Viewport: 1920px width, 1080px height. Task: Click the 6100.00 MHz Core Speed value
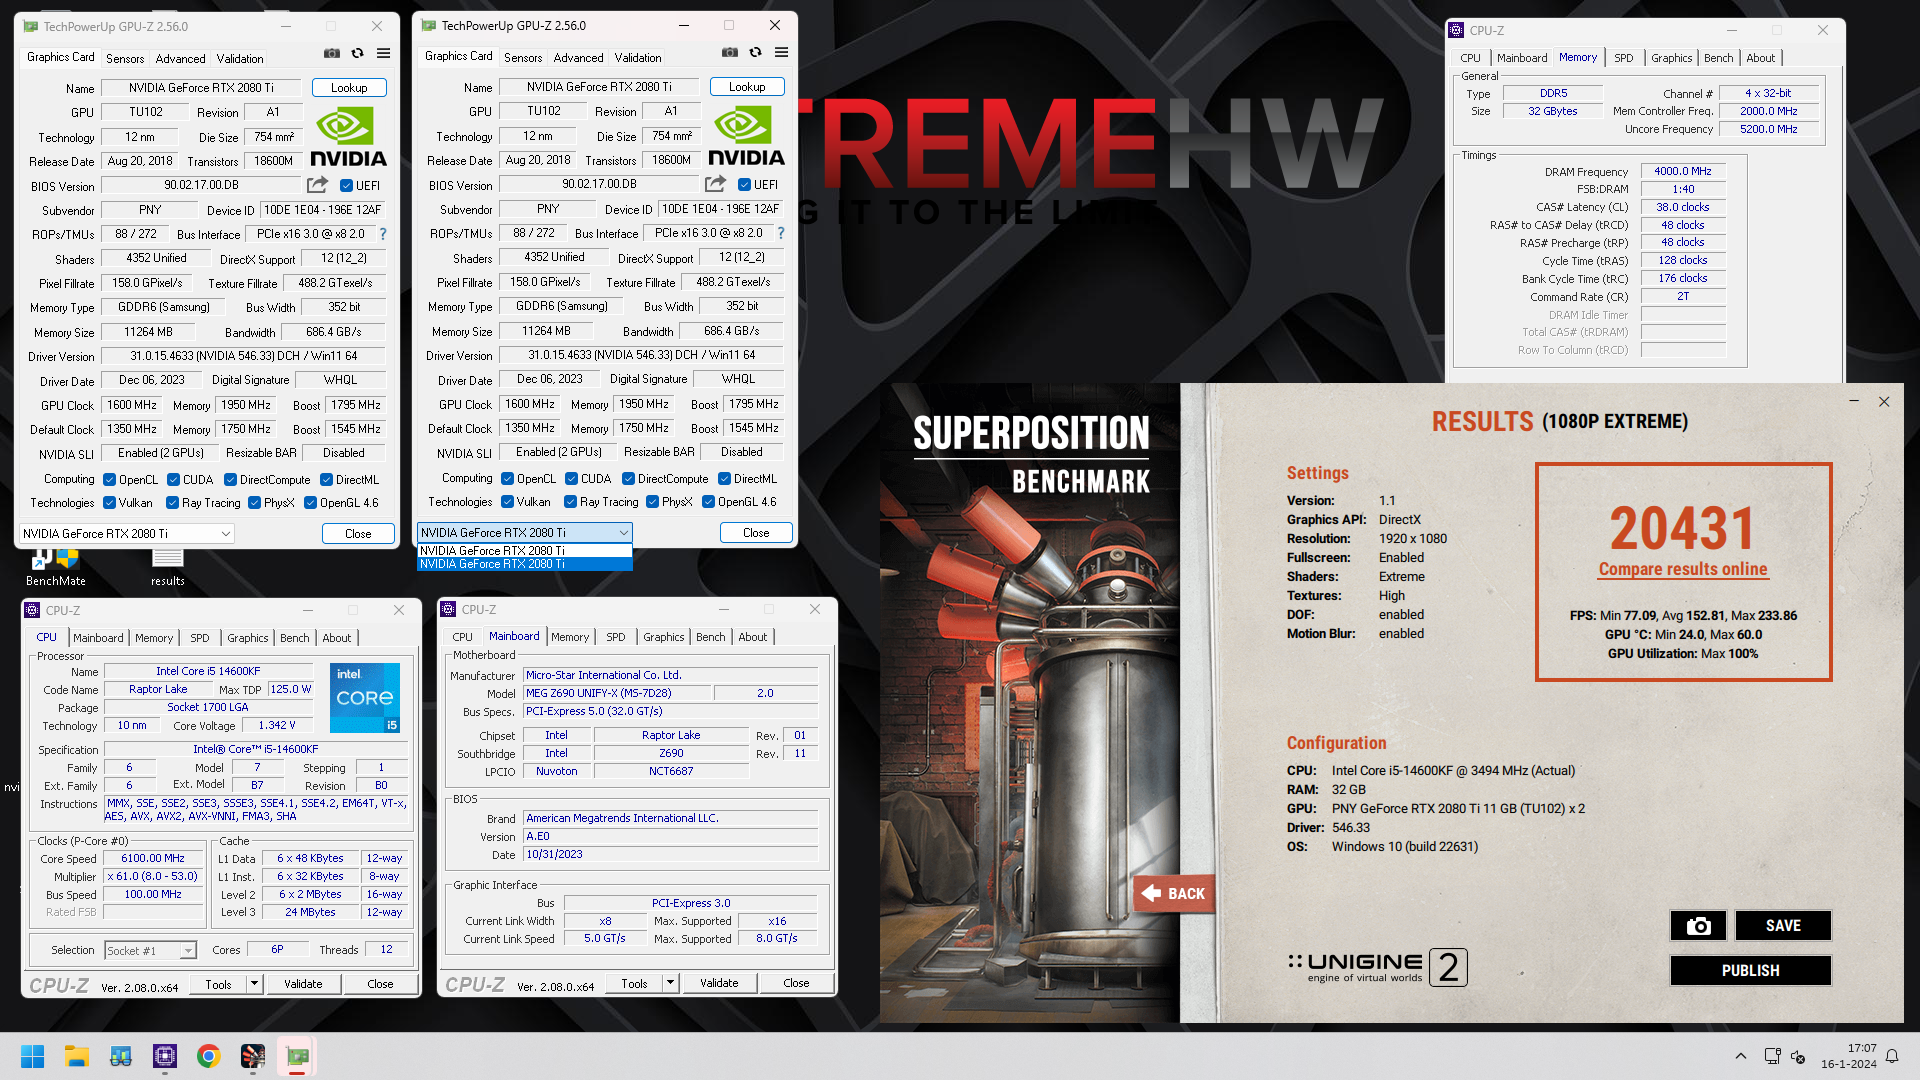pos(153,858)
